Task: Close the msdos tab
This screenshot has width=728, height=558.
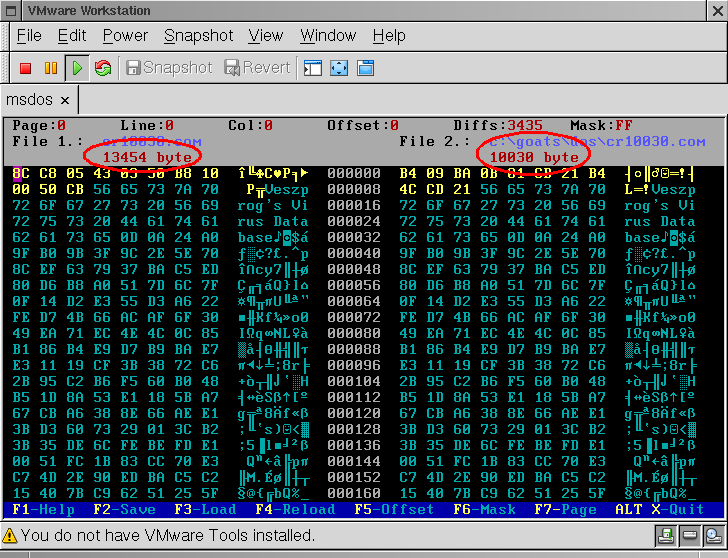Action: coord(65,100)
